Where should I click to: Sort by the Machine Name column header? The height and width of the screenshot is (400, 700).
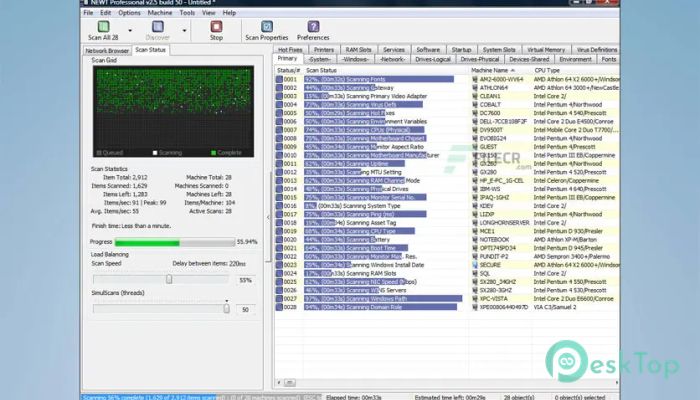click(x=500, y=71)
